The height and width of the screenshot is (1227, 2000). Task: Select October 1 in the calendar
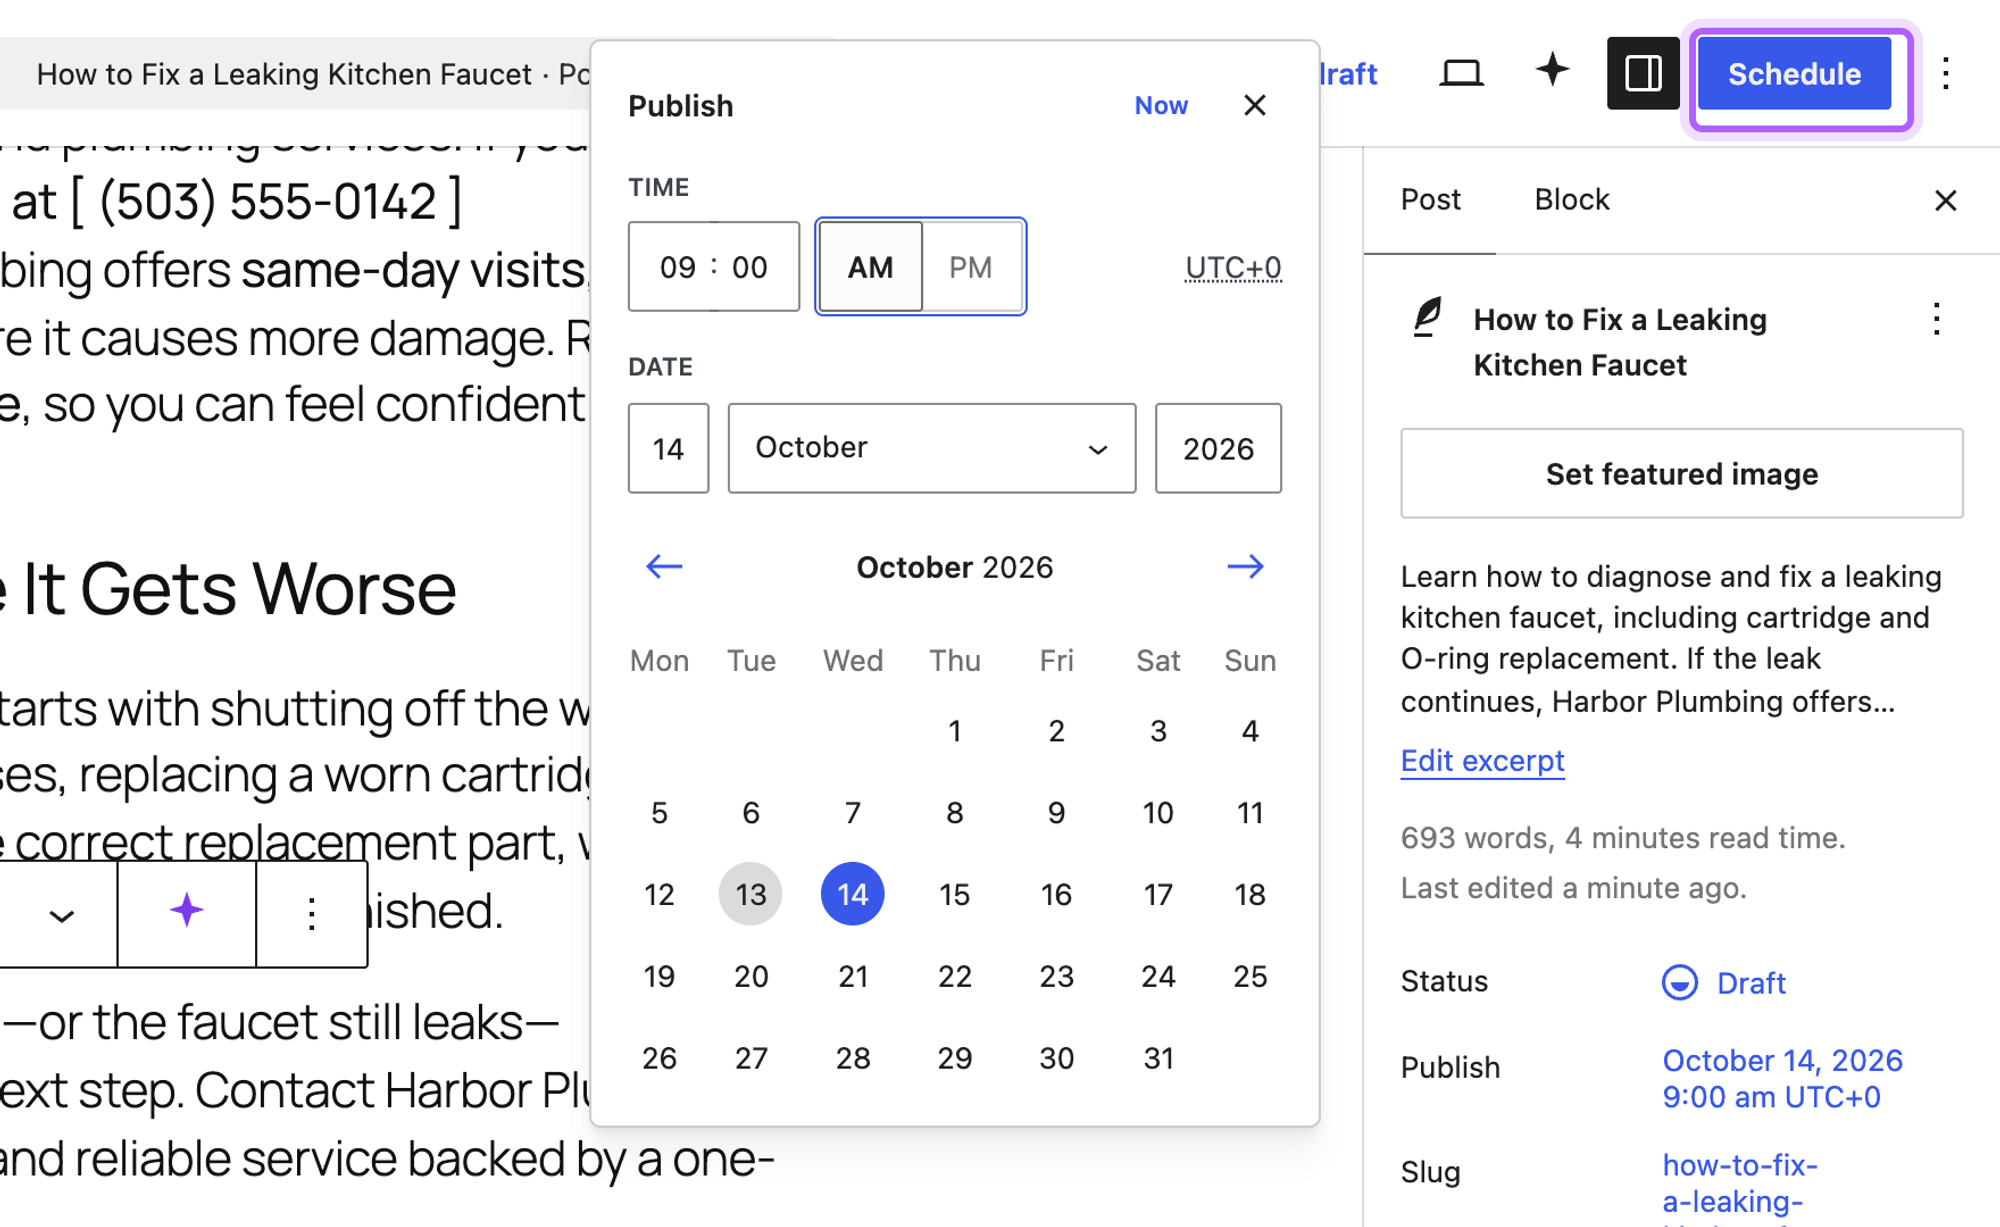(955, 731)
